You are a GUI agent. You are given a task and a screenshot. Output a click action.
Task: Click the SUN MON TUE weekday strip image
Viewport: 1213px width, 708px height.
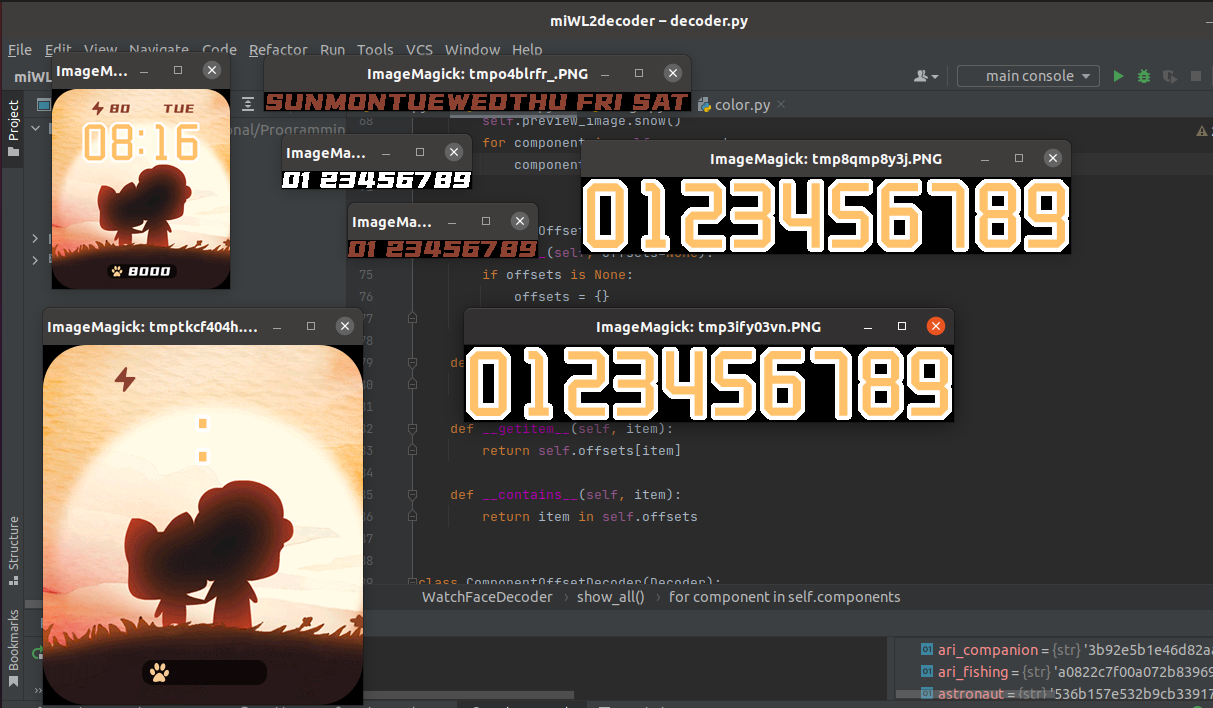(x=477, y=101)
